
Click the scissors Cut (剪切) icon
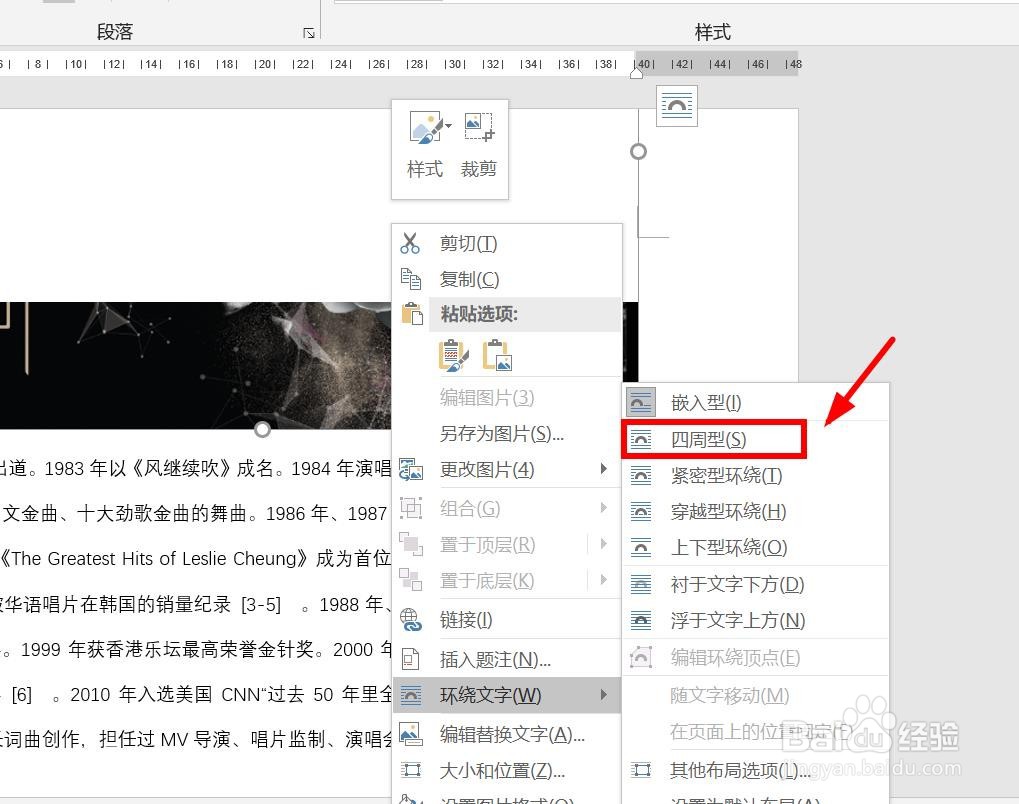[411, 242]
